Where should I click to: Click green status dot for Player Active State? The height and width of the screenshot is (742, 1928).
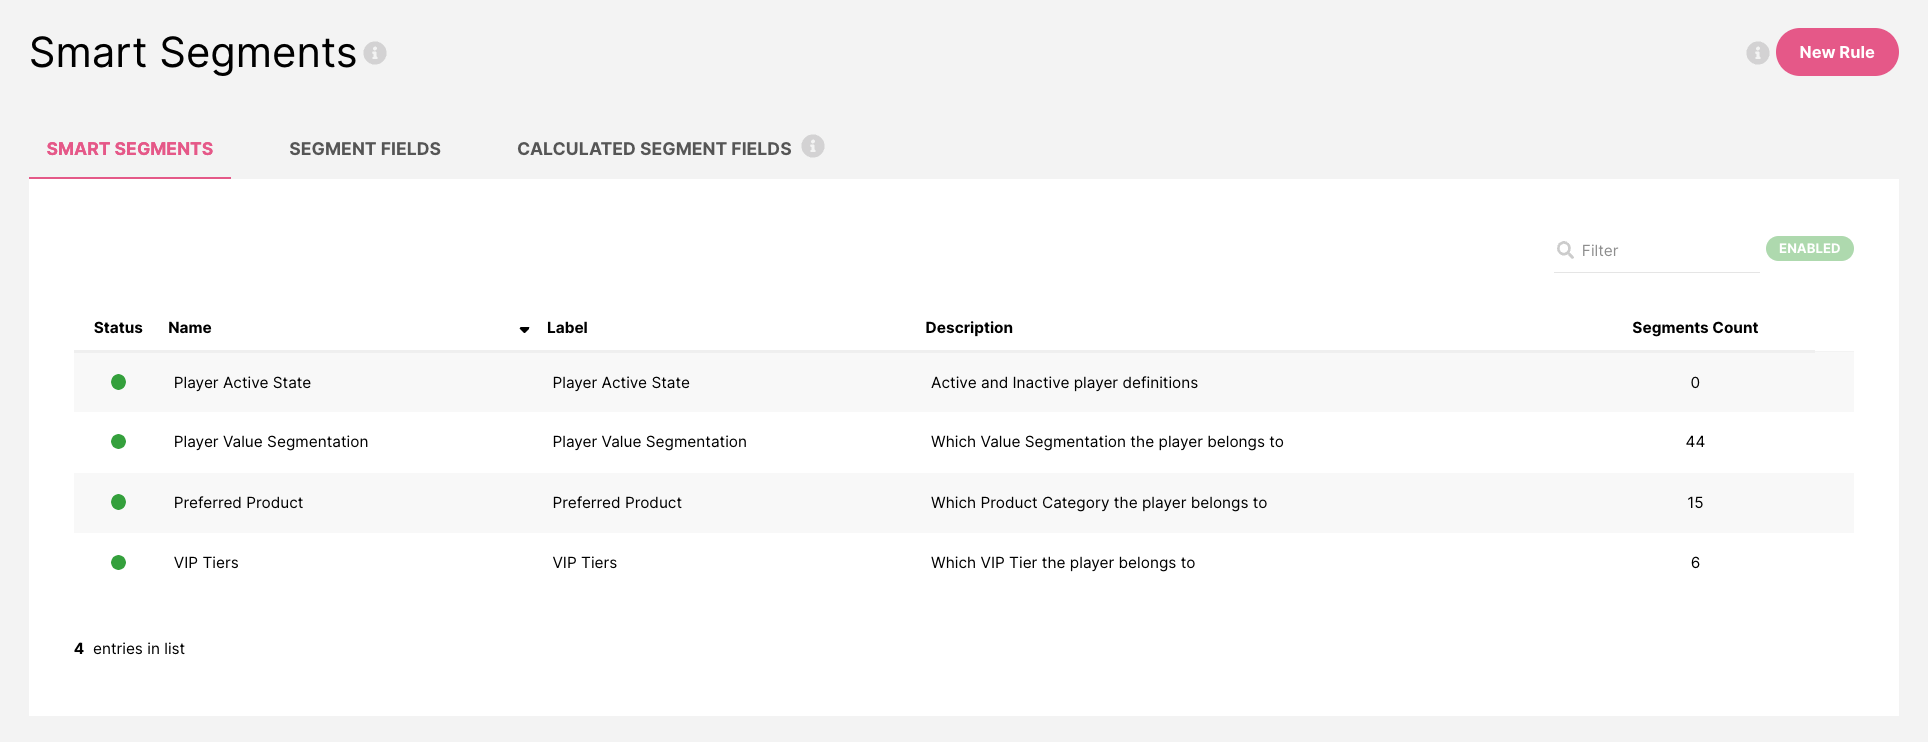(x=118, y=382)
